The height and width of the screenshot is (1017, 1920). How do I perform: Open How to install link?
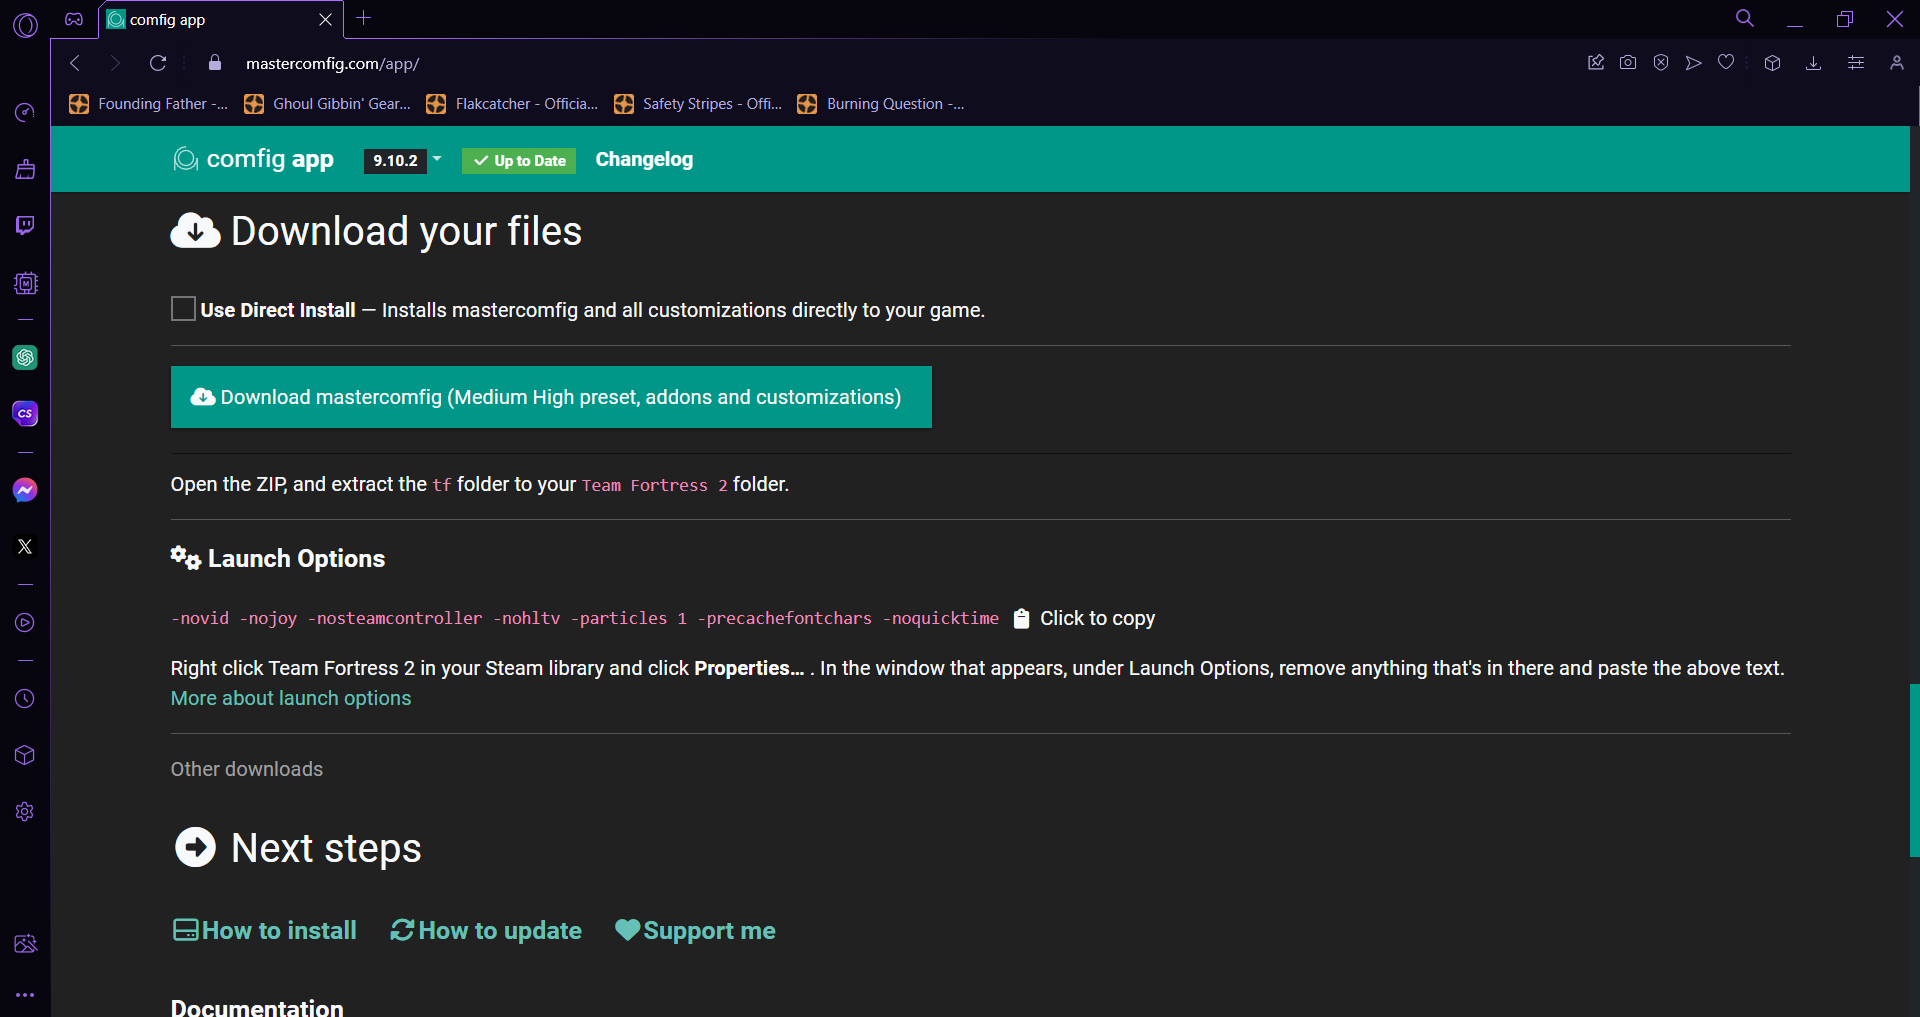(x=265, y=931)
